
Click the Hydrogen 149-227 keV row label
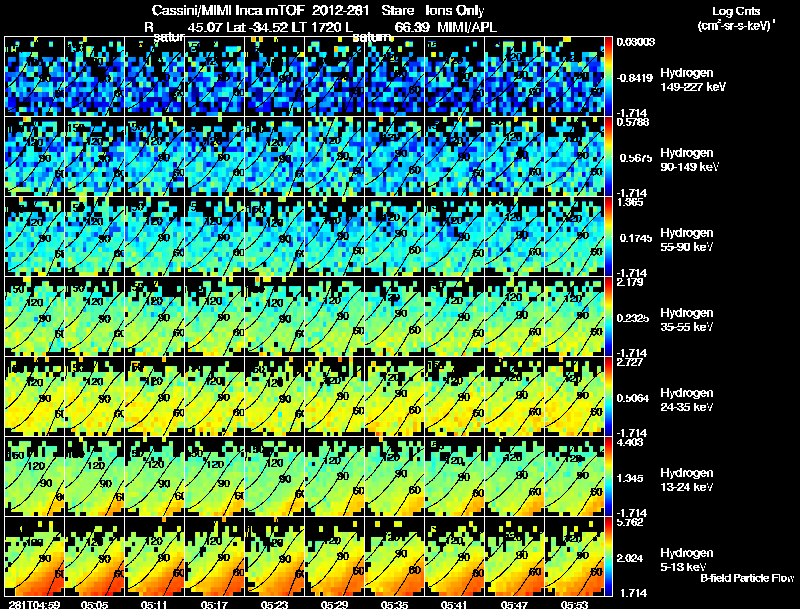693,80
